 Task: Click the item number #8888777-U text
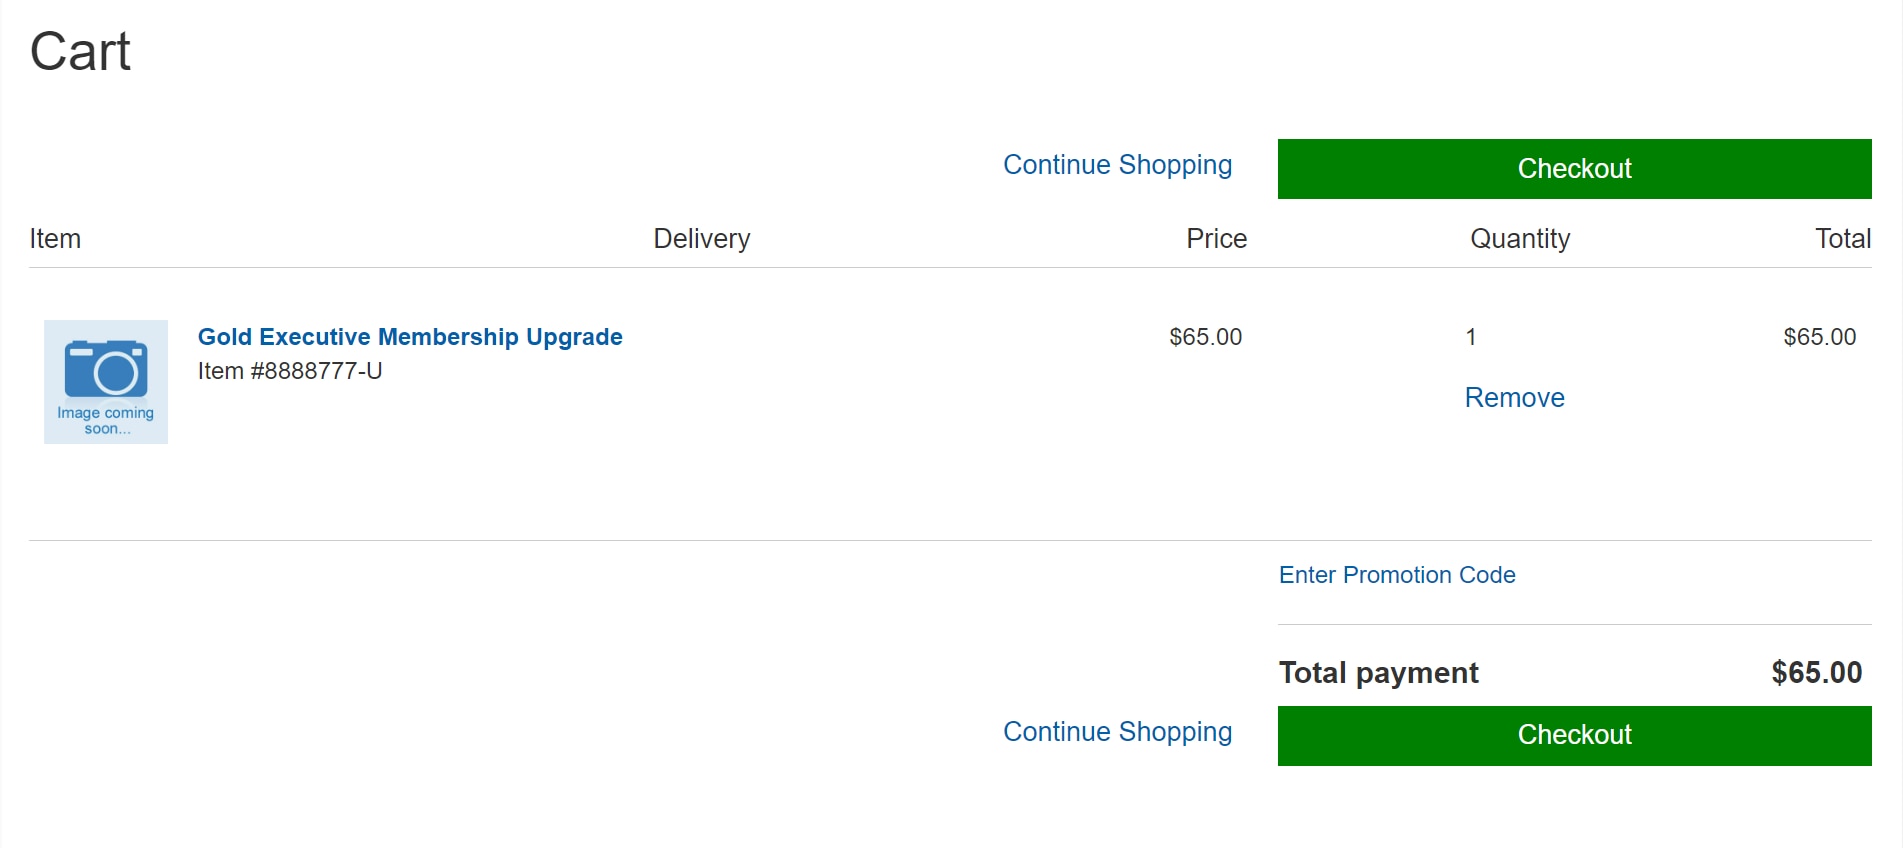point(290,371)
